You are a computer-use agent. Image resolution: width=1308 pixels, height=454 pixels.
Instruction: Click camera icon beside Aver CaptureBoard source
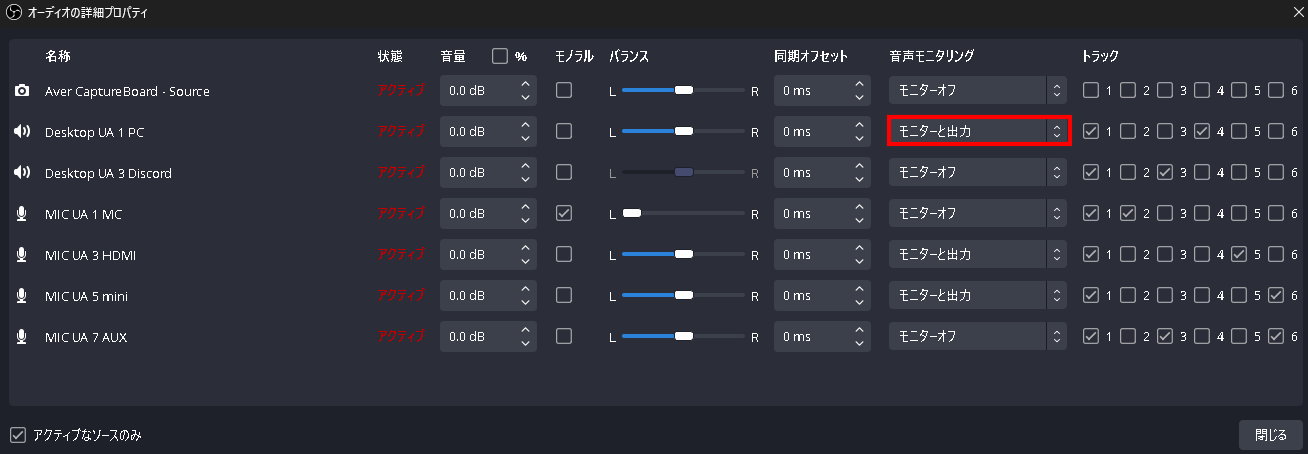pyautogui.click(x=22, y=91)
